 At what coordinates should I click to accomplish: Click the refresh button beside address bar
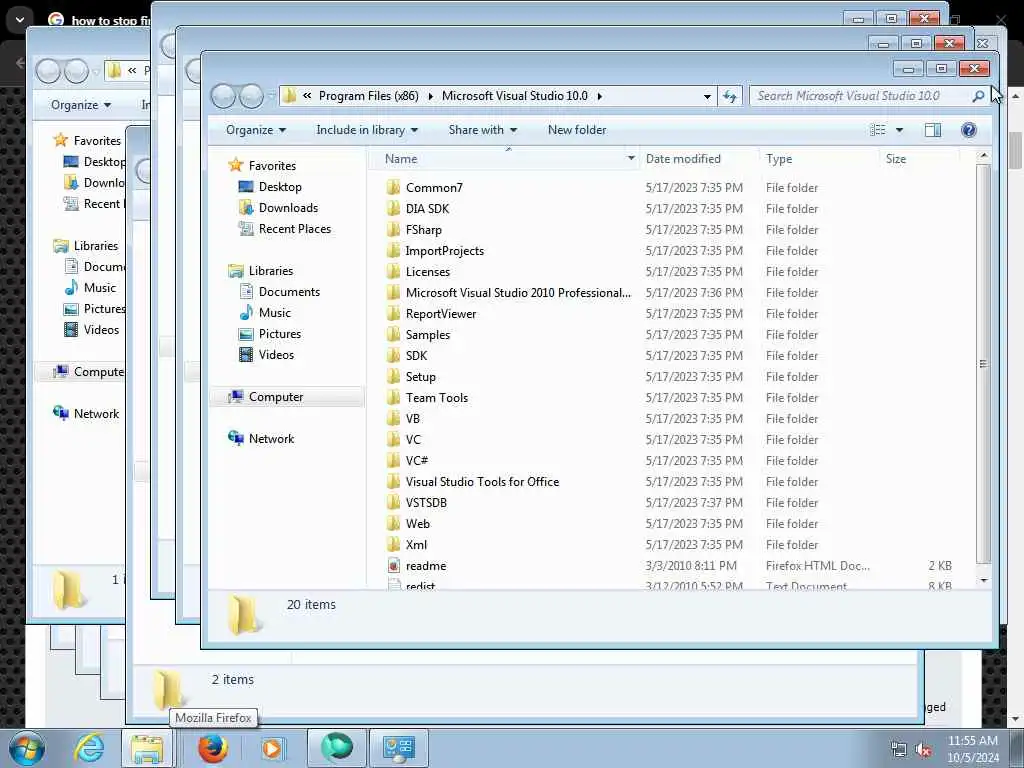point(729,97)
